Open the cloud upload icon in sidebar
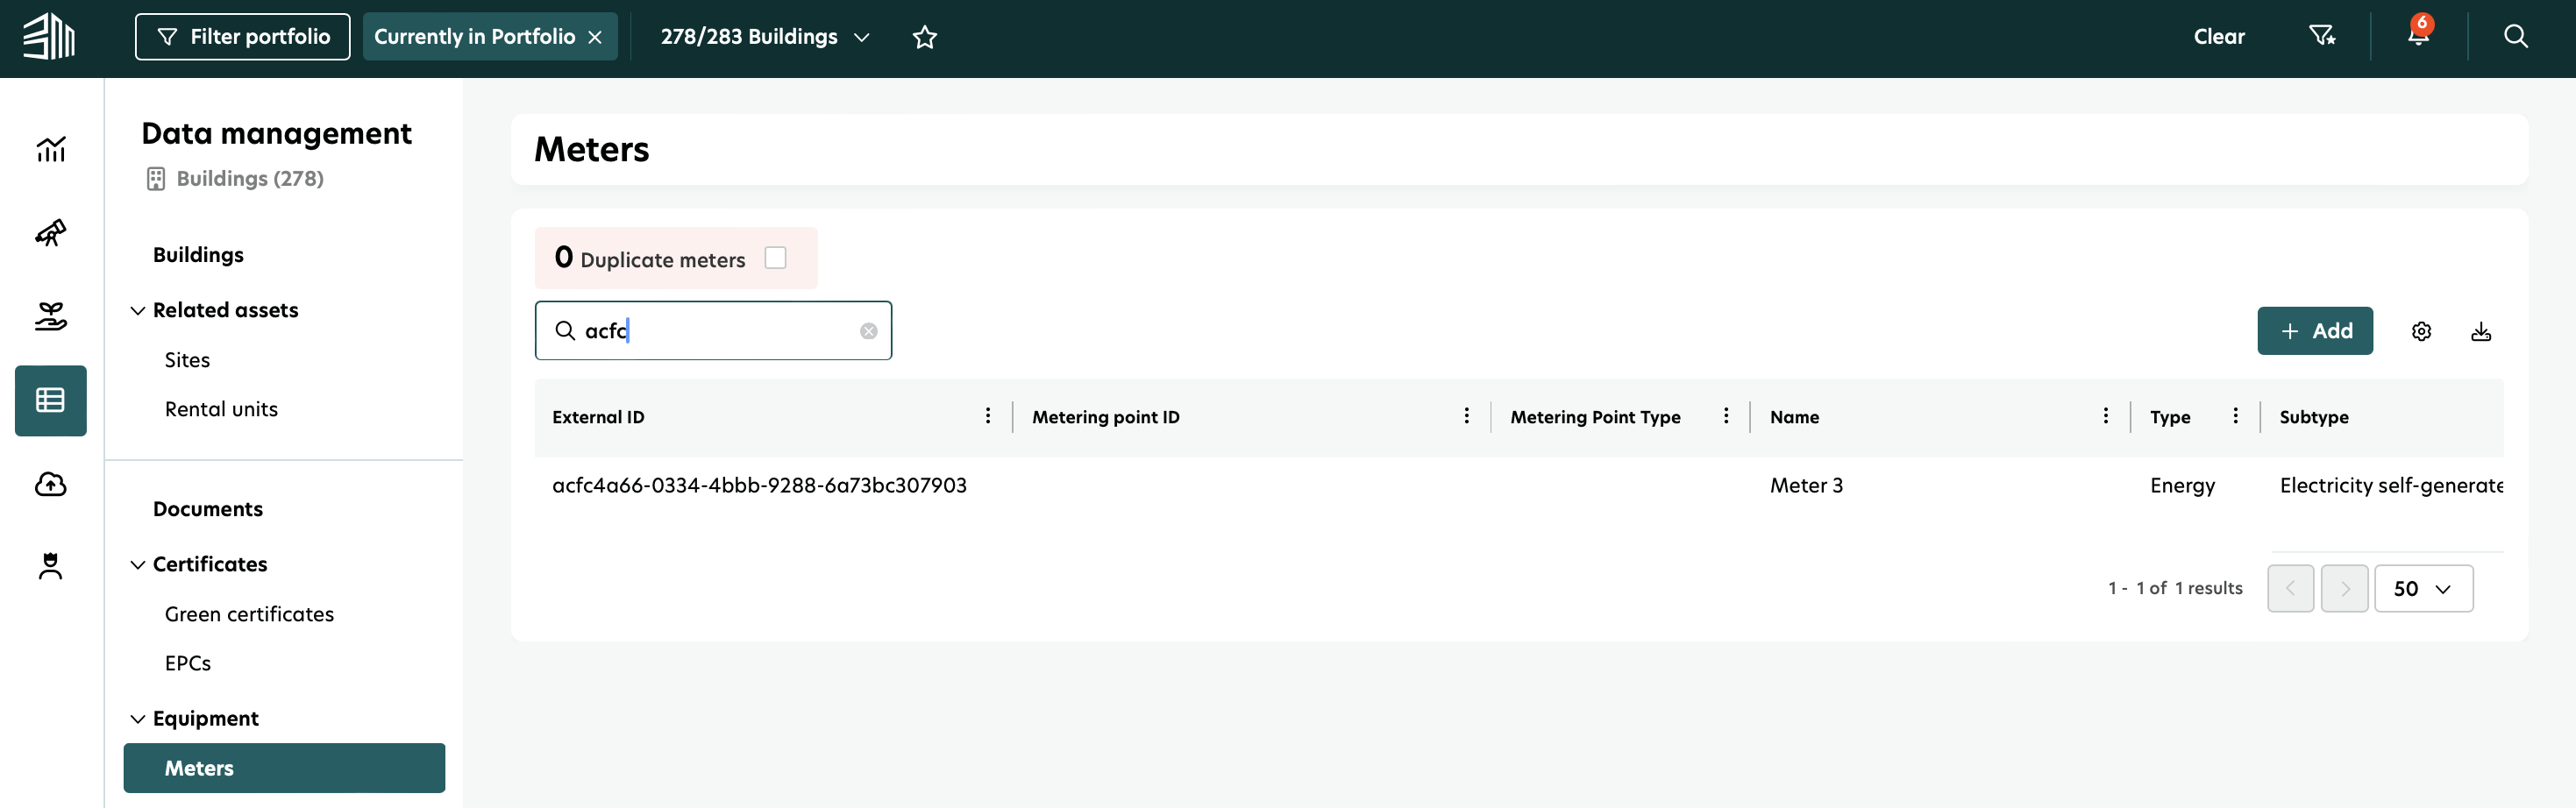2576x808 pixels. [x=50, y=484]
